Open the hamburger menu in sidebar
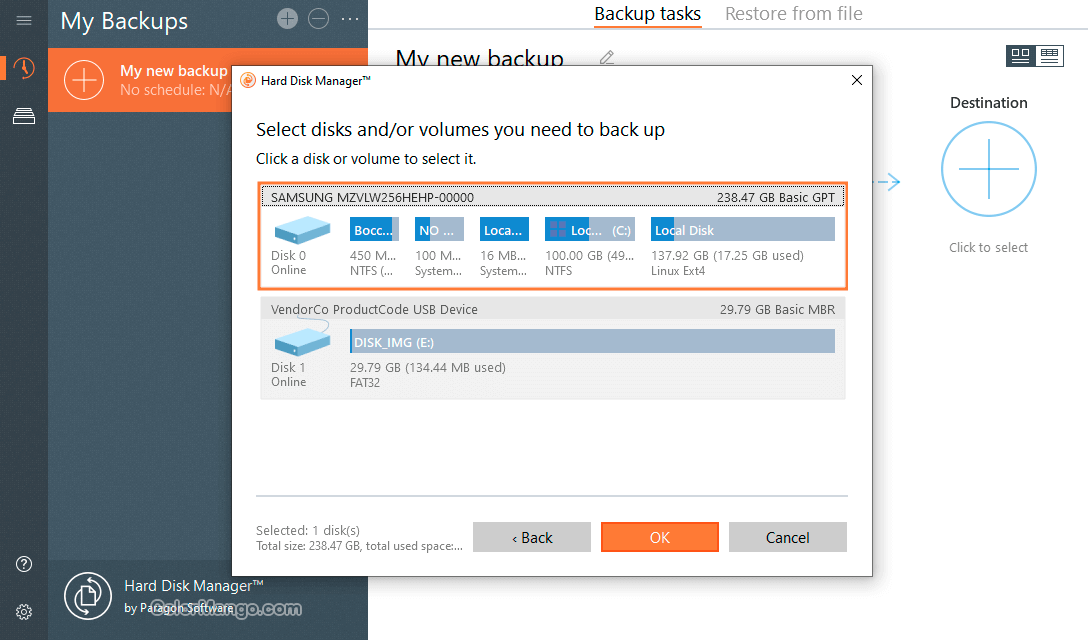The height and width of the screenshot is (640, 1088). point(24,21)
